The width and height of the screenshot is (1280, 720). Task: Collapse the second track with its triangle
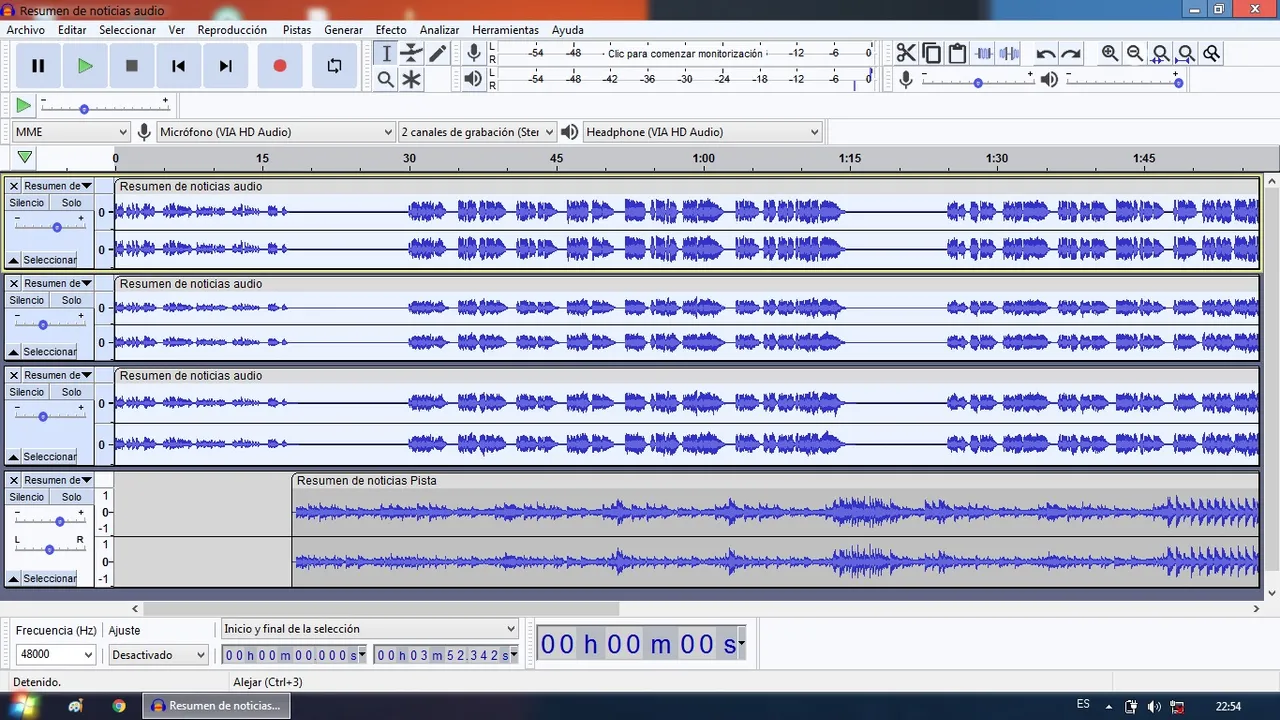pos(13,352)
